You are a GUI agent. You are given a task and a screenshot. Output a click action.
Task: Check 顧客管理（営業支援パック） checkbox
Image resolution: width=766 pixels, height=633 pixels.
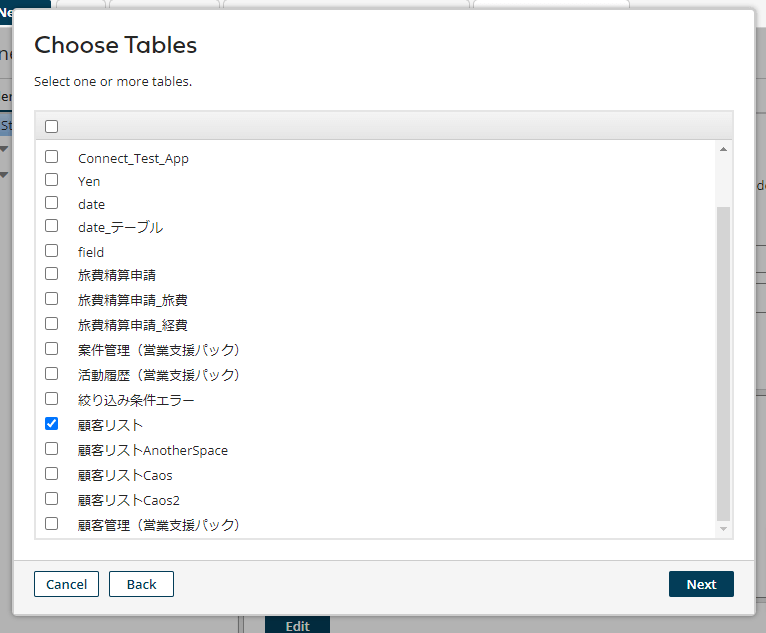click(52, 523)
